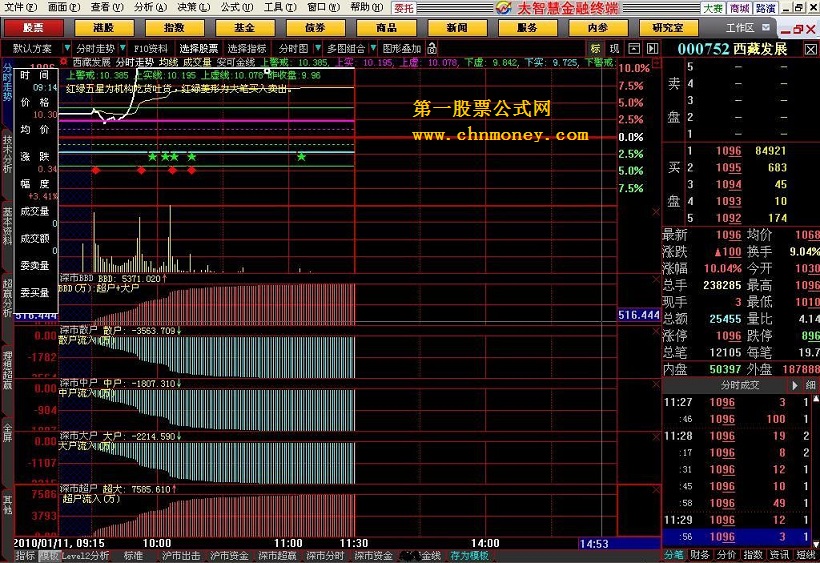Click the 大智慧 logo icon in title bar
The image size is (820, 563).
504,7
